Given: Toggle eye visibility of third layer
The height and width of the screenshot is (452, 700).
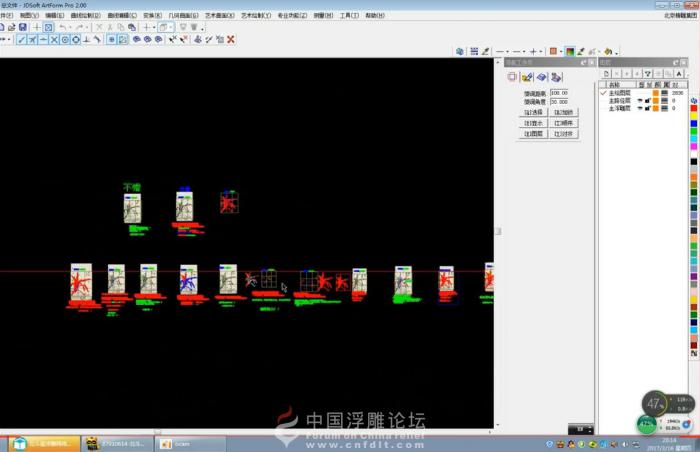Looking at the screenshot, I should [639, 108].
